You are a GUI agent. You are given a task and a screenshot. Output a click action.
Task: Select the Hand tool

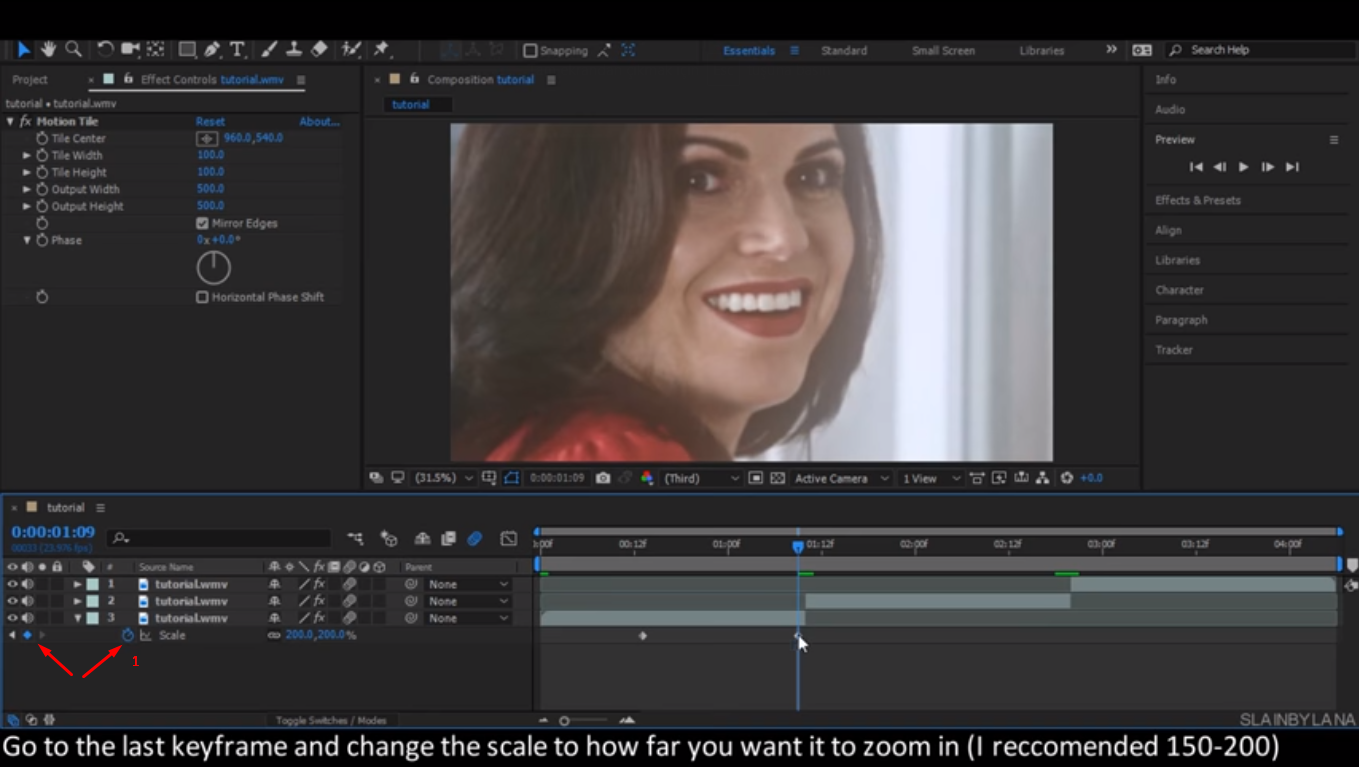[x=49, y=49]
